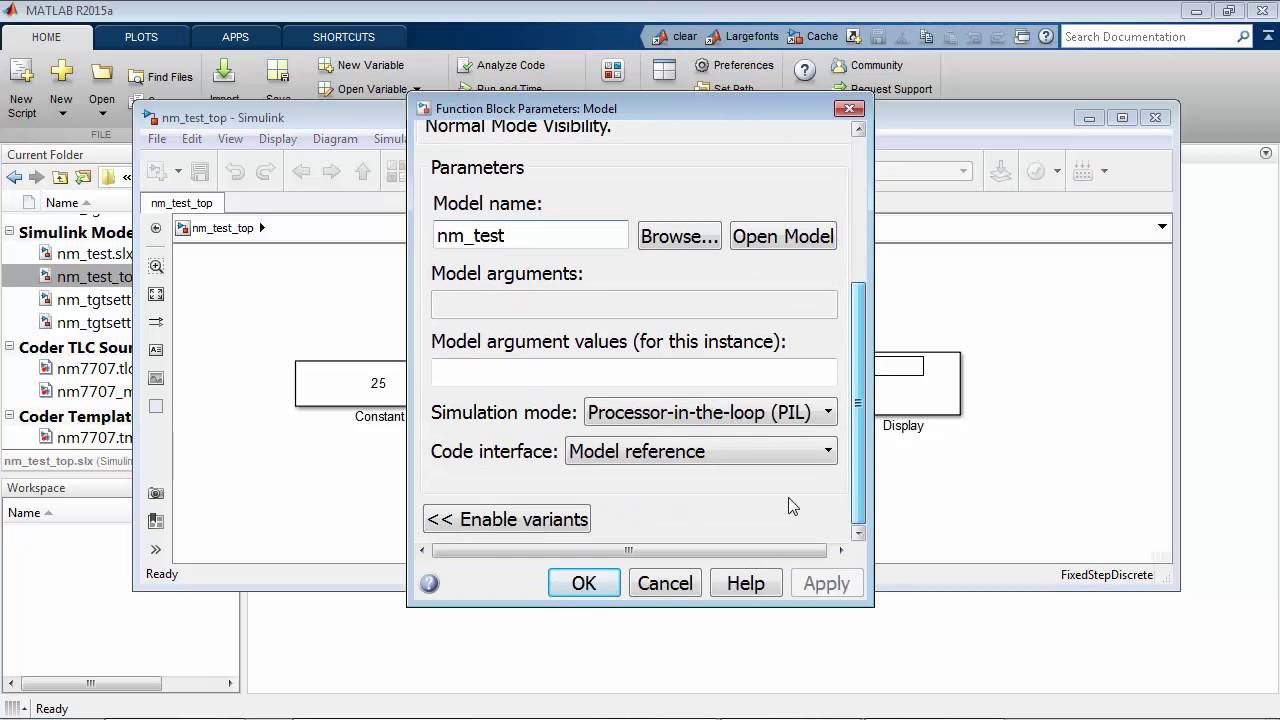Expand Simulink palette double-chevron
Screen dimensions: 1280x720
pyautogui.click(x=156, y=549)
